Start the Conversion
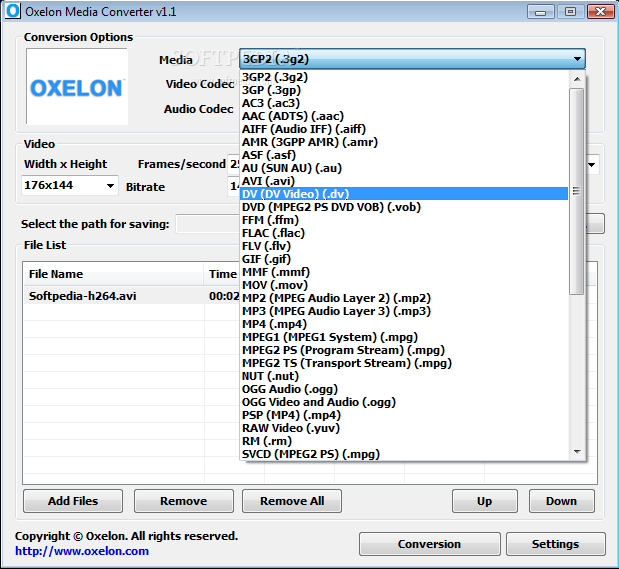The width and height of the screenshot is (619, 569). (x=430, y=544)
